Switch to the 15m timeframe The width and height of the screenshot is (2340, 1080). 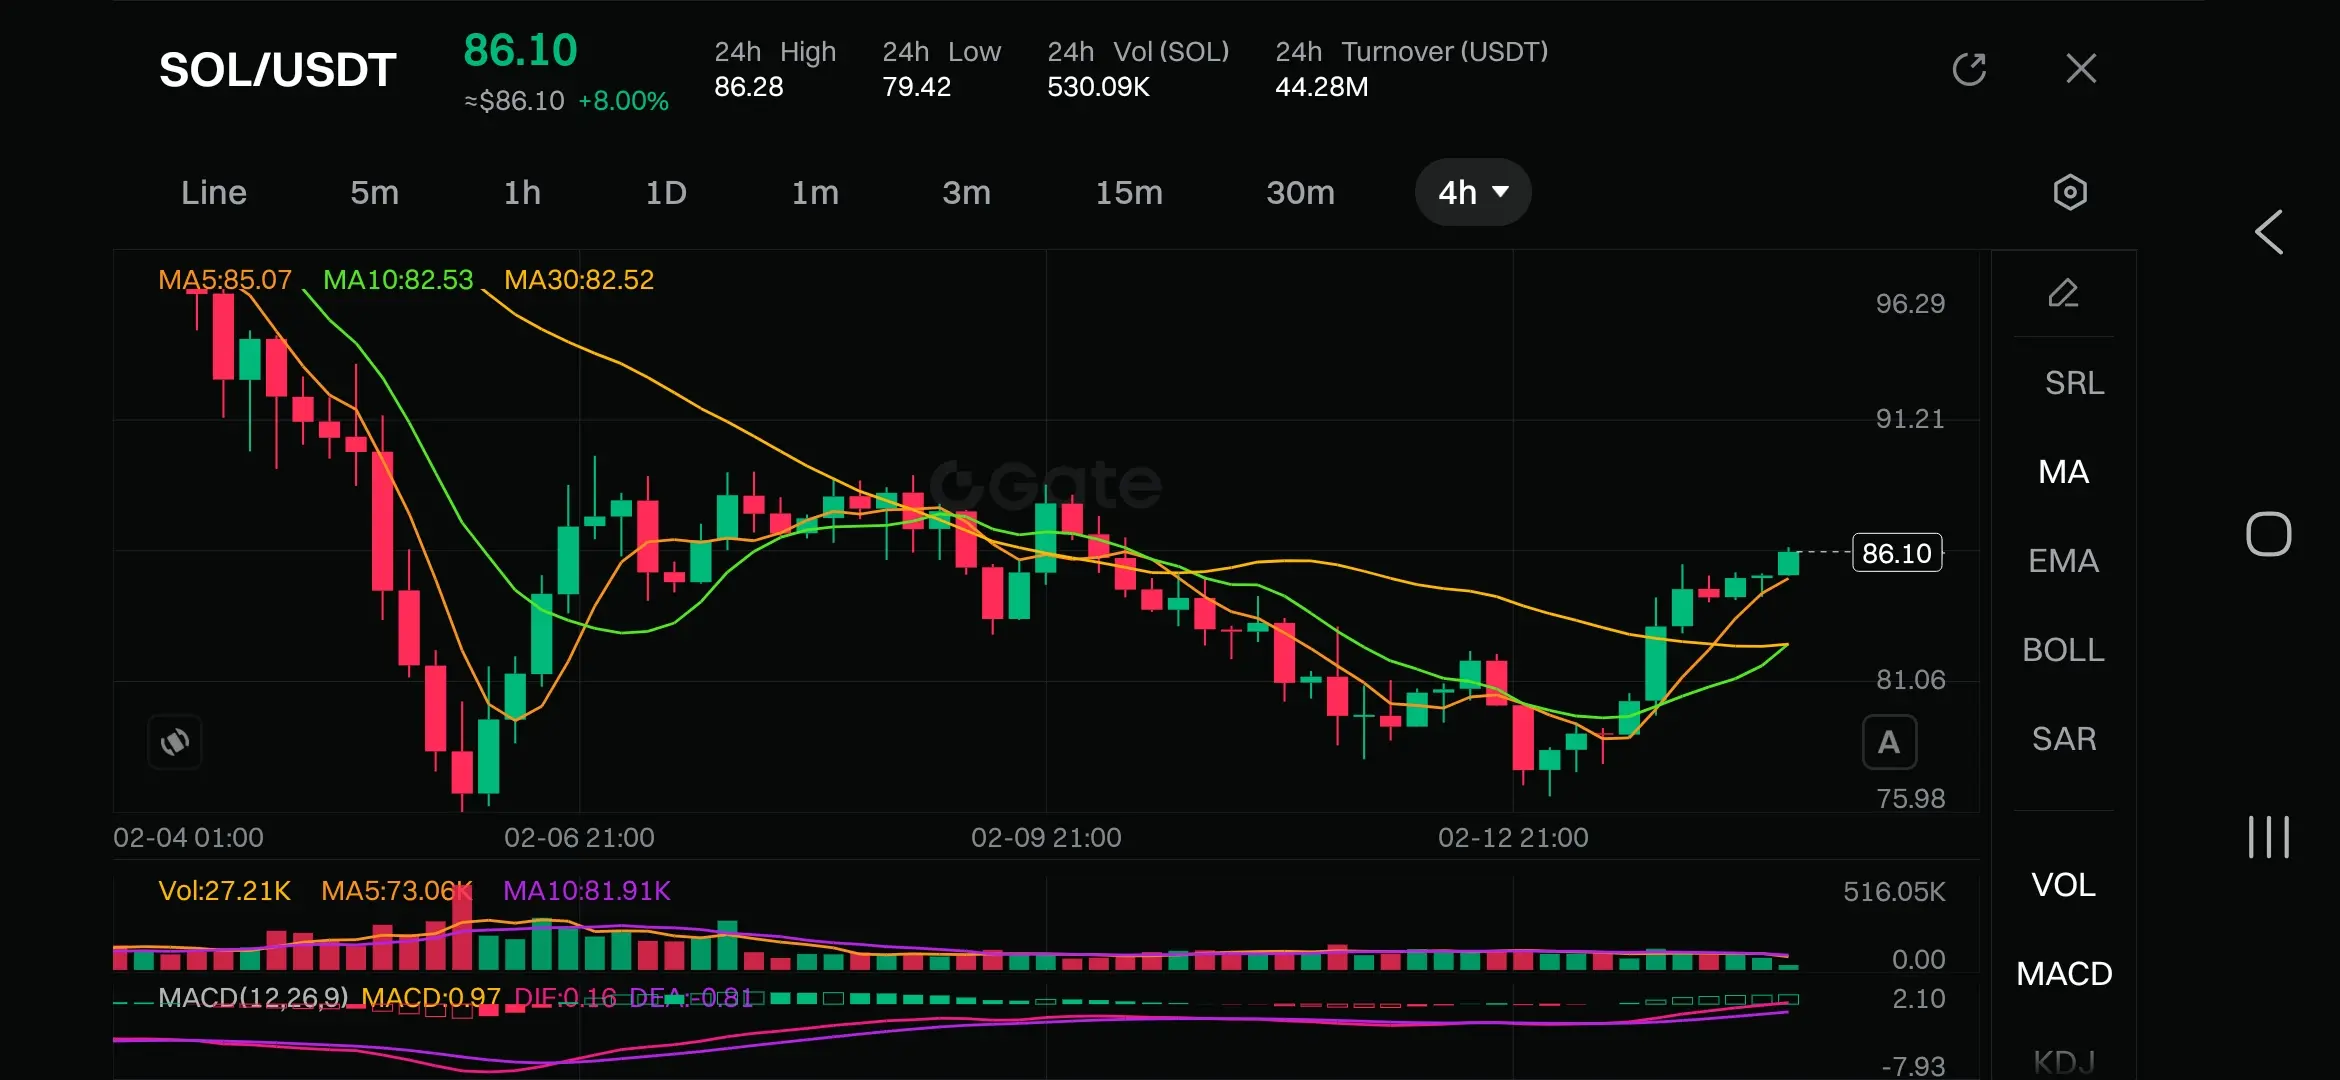[x=1128, y=192]
